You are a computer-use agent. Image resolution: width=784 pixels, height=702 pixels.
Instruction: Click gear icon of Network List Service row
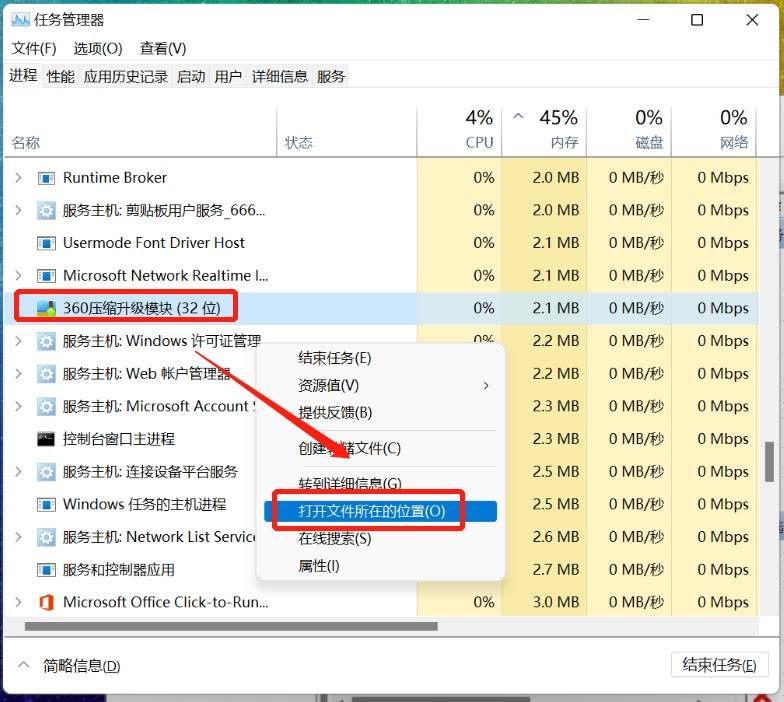(x=46, y=538)
